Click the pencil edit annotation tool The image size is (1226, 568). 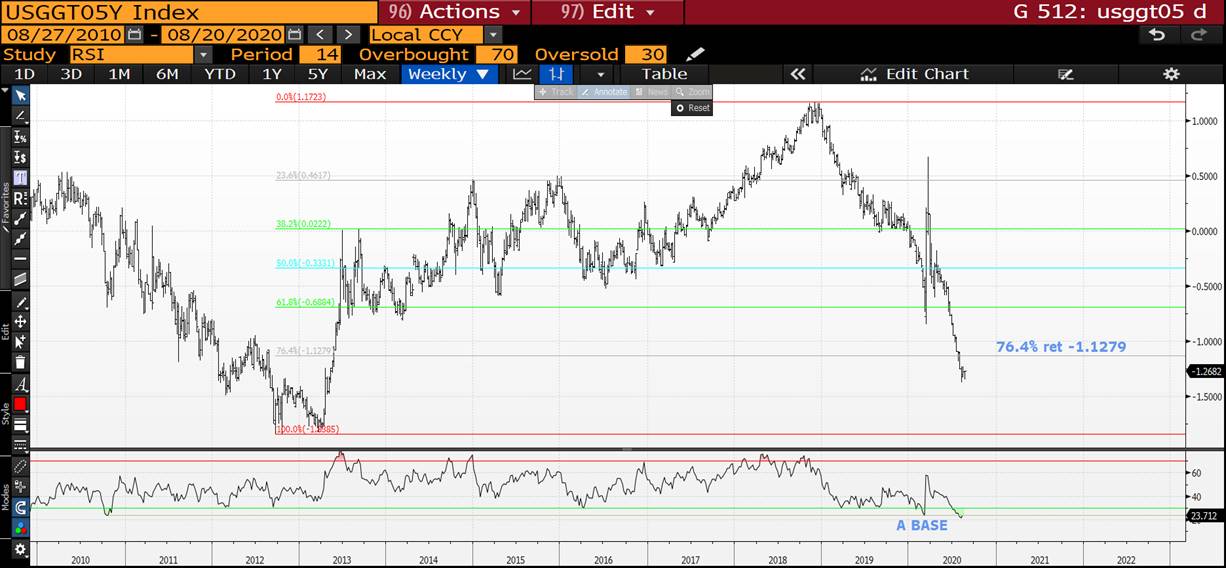(20, 302)
